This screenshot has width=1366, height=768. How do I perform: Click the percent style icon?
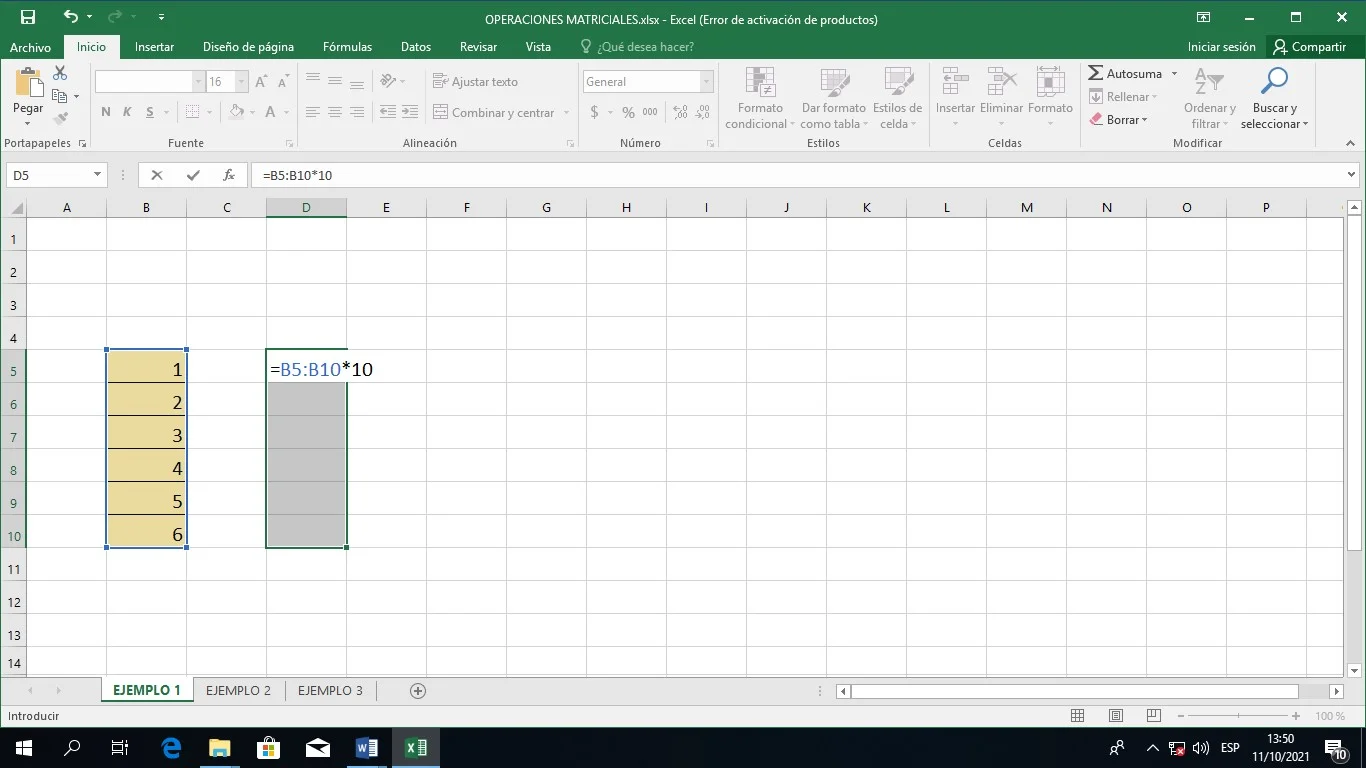pos(628,113)
